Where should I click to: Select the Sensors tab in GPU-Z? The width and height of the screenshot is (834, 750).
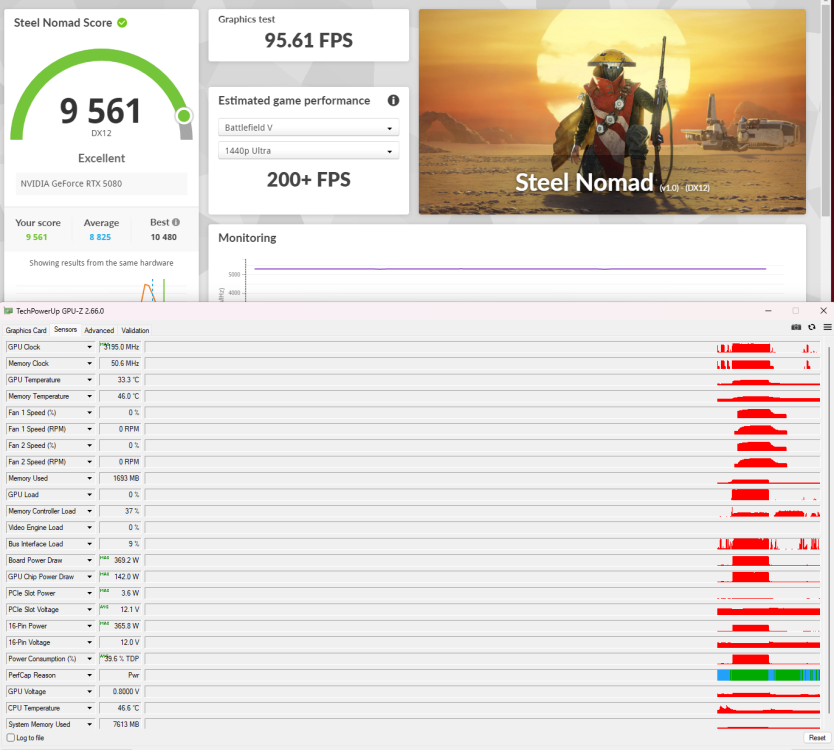click(x=65, y=330)
